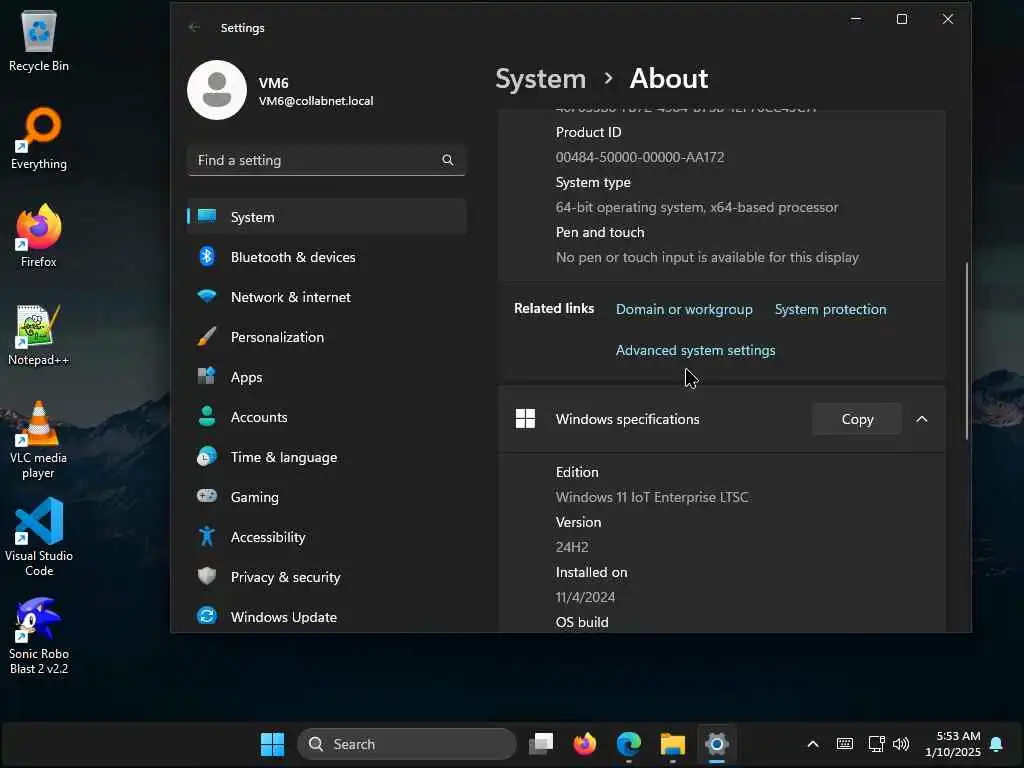
Task: Launch Sonic Robo Blast 2 shortcut
Action: tap(39, 635)
